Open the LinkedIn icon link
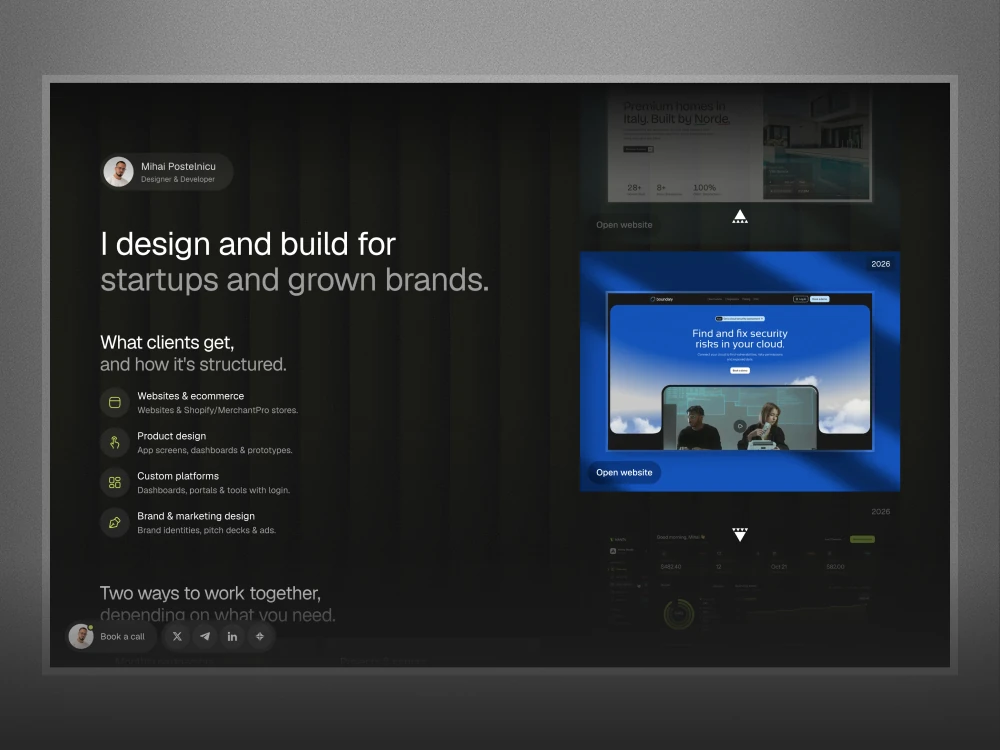Screen dimensions: 1000x750 [x=232, y=636]
